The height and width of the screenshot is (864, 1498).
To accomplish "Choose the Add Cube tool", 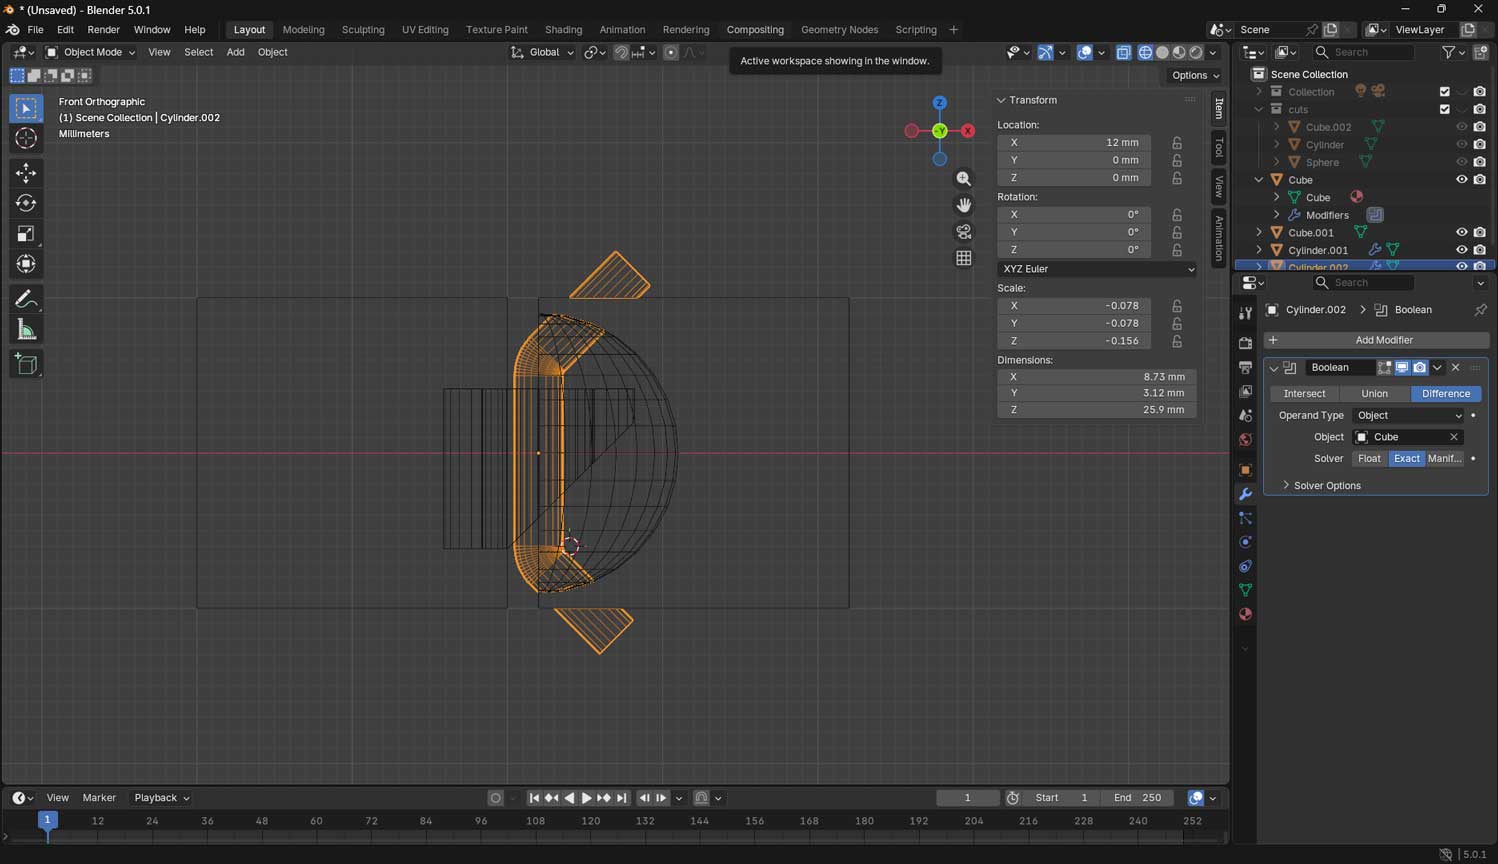I will coord(26,364).
